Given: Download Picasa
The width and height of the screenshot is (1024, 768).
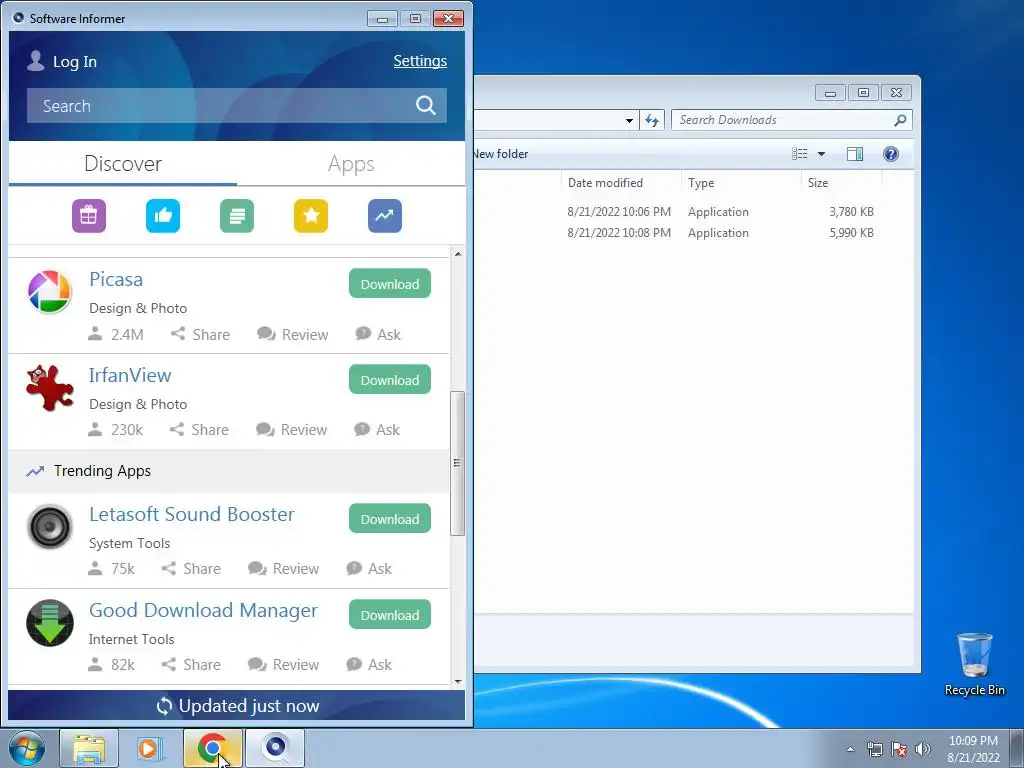Looking at the screenshot, I should (x=390, y=283).
